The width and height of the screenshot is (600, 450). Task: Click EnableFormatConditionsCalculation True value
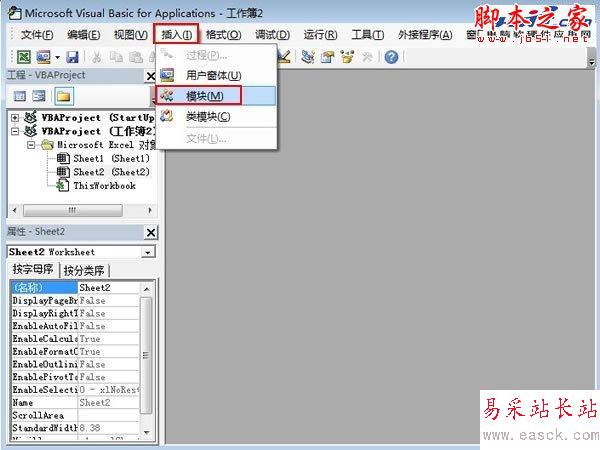coord(109,352)
